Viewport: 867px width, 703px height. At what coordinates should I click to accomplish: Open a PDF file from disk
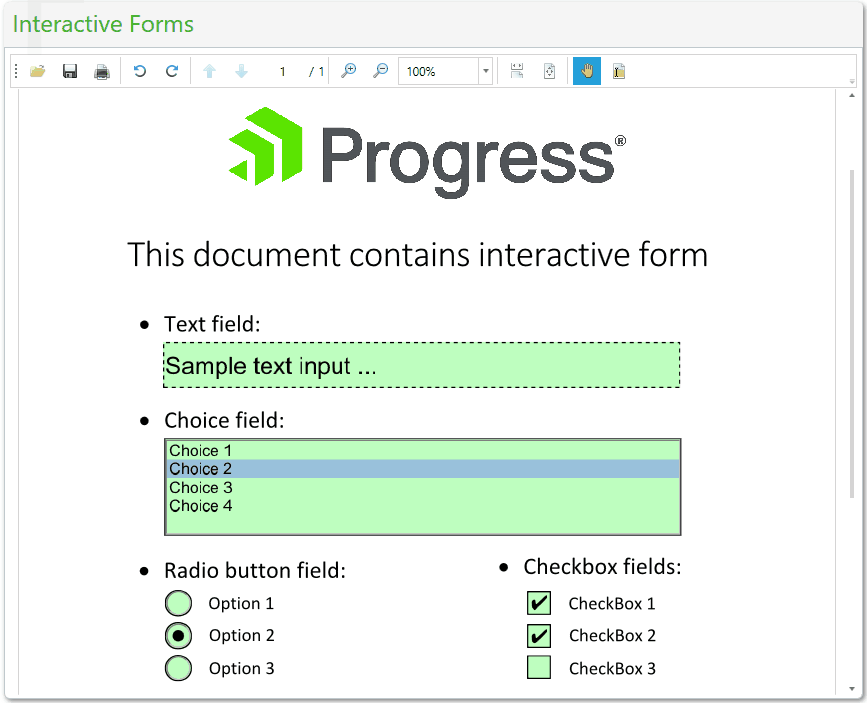38,71
